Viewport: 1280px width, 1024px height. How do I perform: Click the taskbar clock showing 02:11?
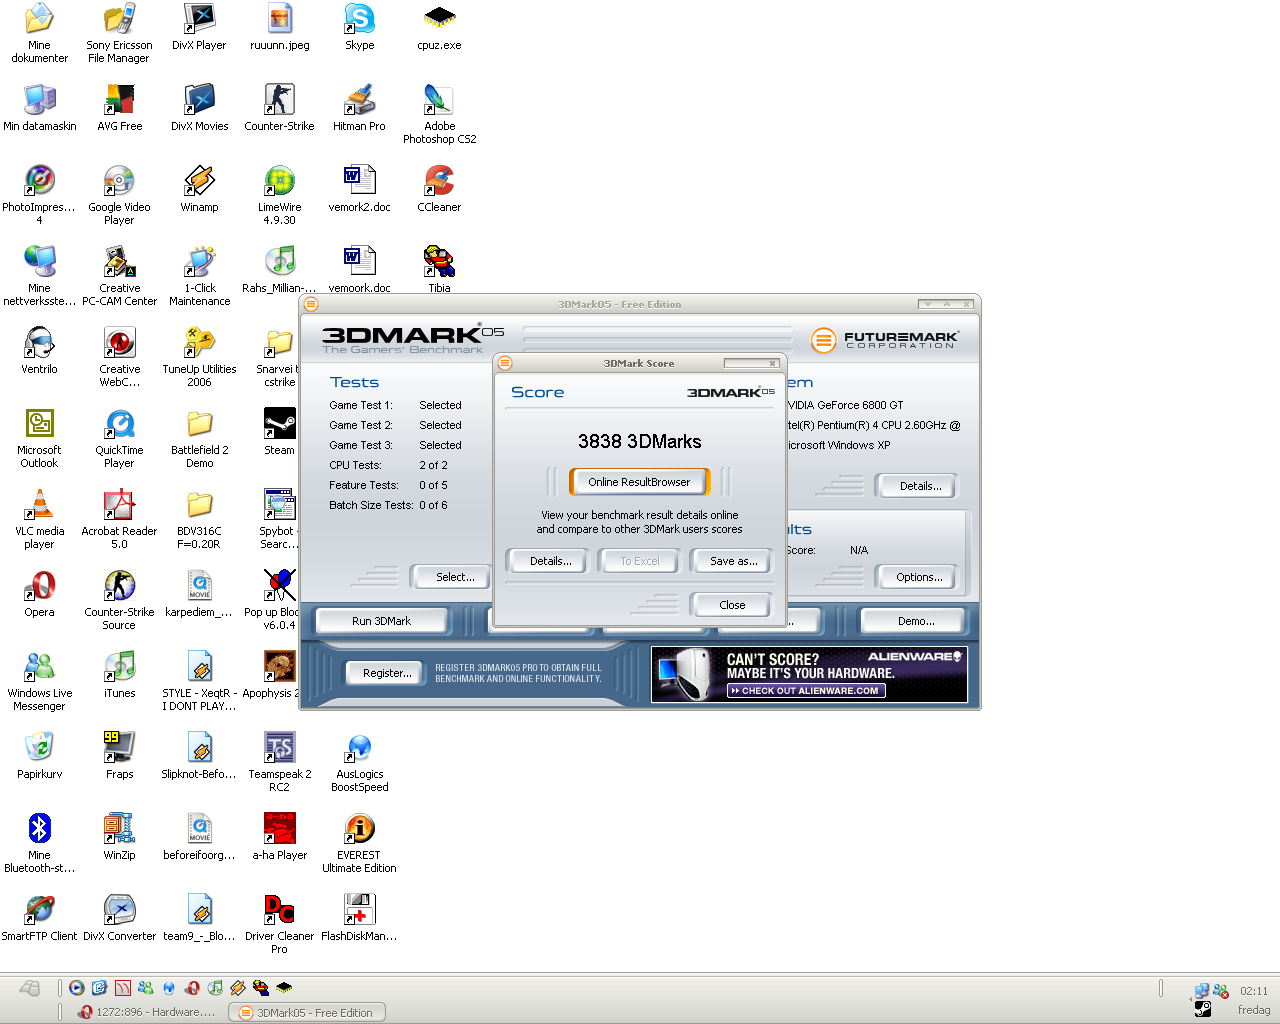[1254, 991]
